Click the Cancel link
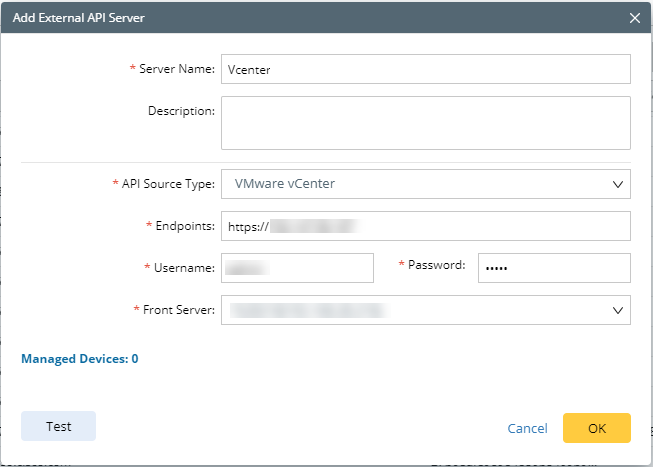 527,428
